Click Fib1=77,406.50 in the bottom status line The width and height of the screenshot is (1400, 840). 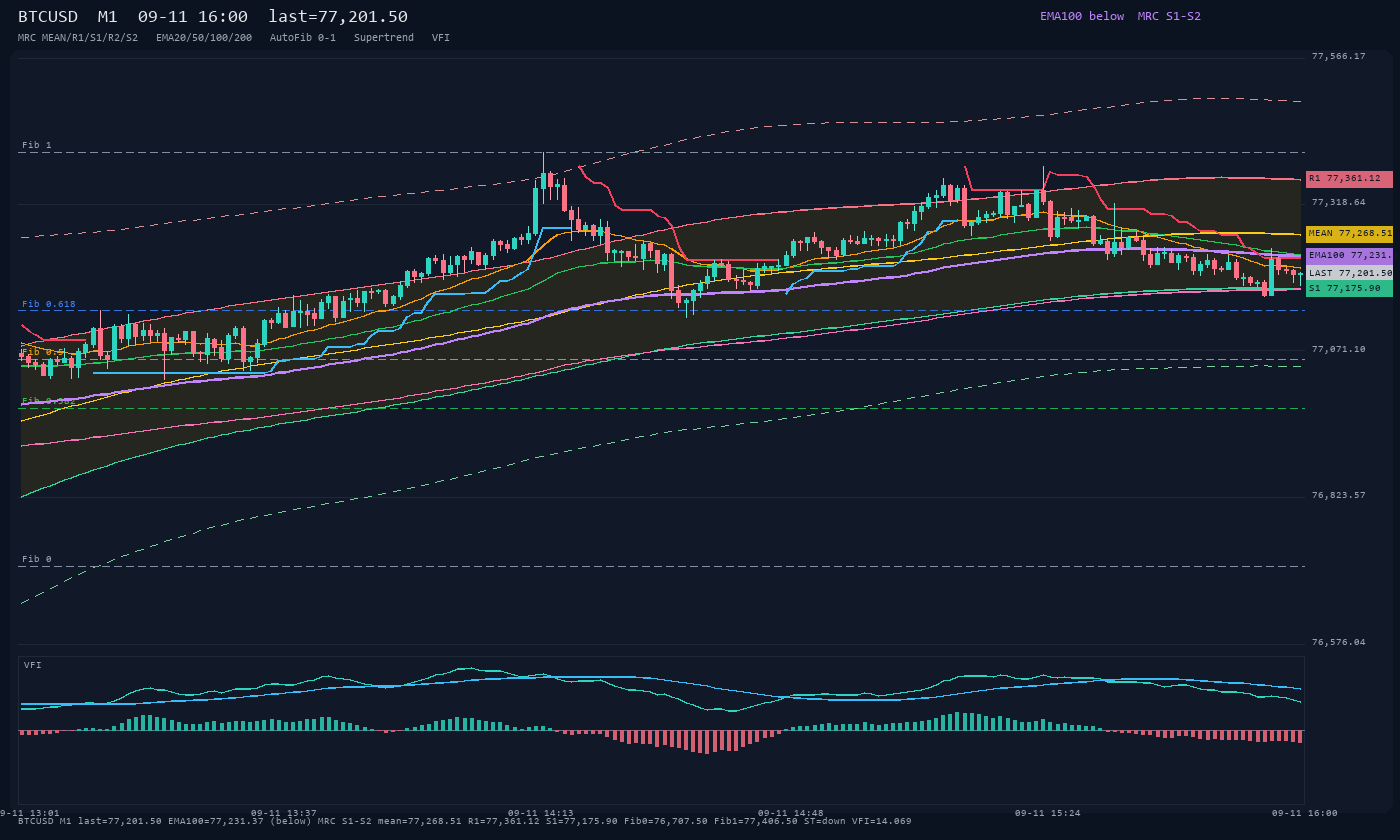pos(755,821)
